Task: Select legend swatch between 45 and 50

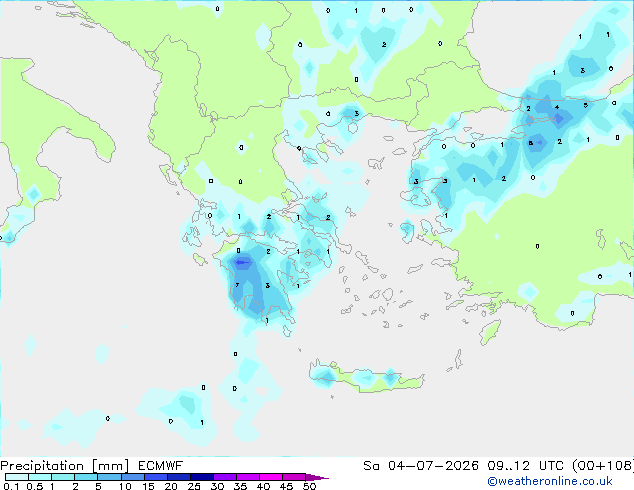Action: coord(294,477)
